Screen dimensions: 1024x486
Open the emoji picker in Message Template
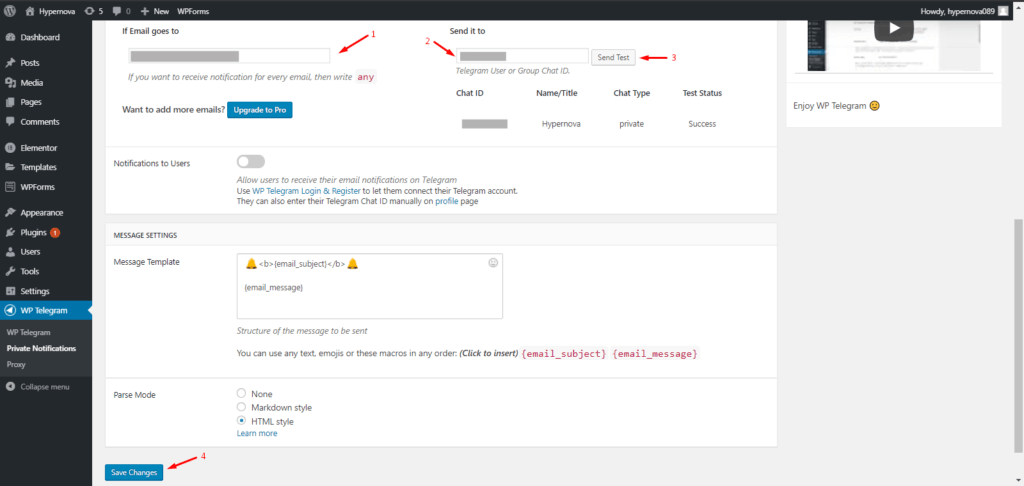pyautogui.click(x=493, y=263)
